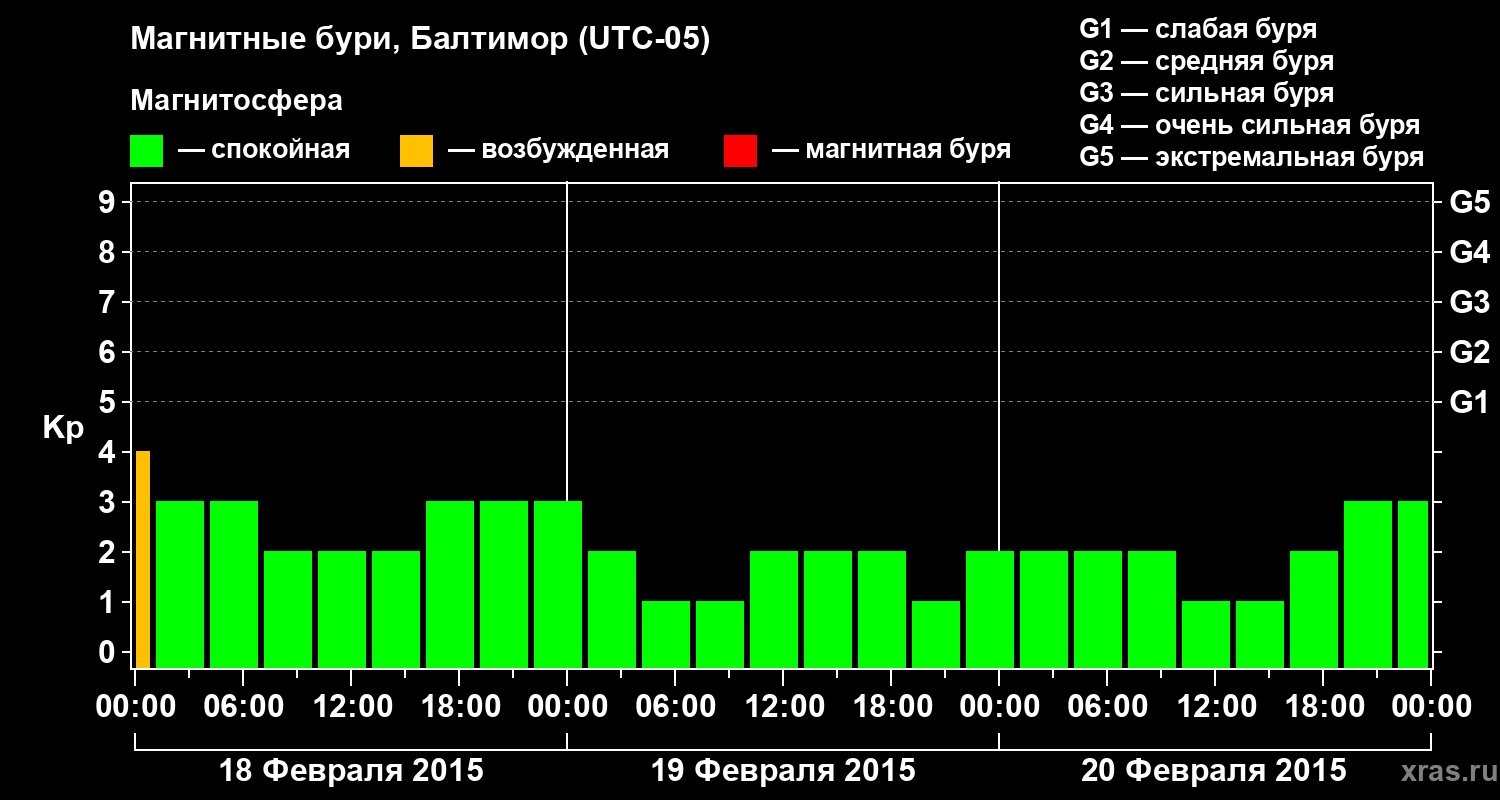
Task: Click the orange 'возбужденная' legend swatch
Action: pyautogui.click(x=416, y=151)
